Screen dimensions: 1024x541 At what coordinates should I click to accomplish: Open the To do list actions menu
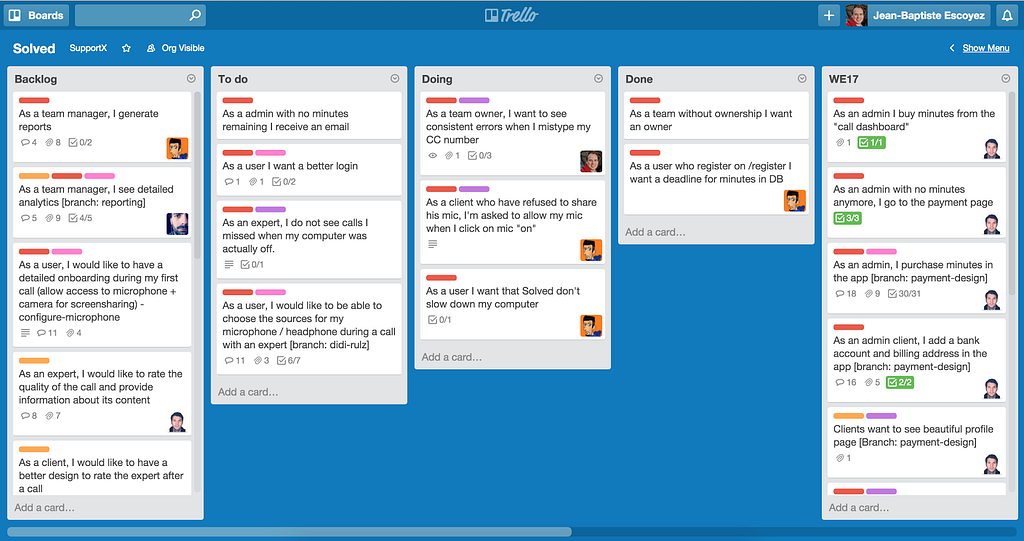(394, 78)
